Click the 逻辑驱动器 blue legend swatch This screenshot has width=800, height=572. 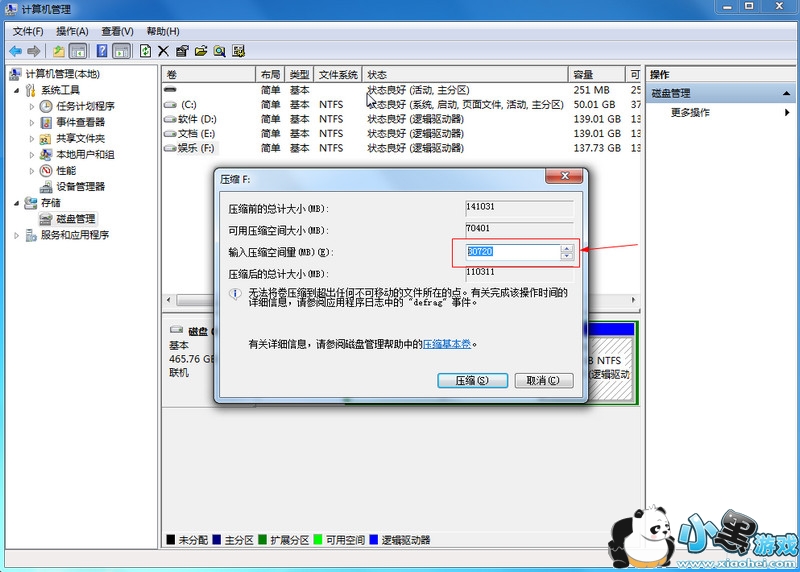click(373, 540)
